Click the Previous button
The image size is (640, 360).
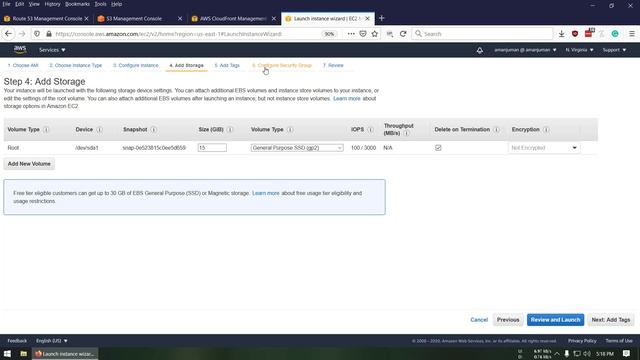[x=508, y=320]
